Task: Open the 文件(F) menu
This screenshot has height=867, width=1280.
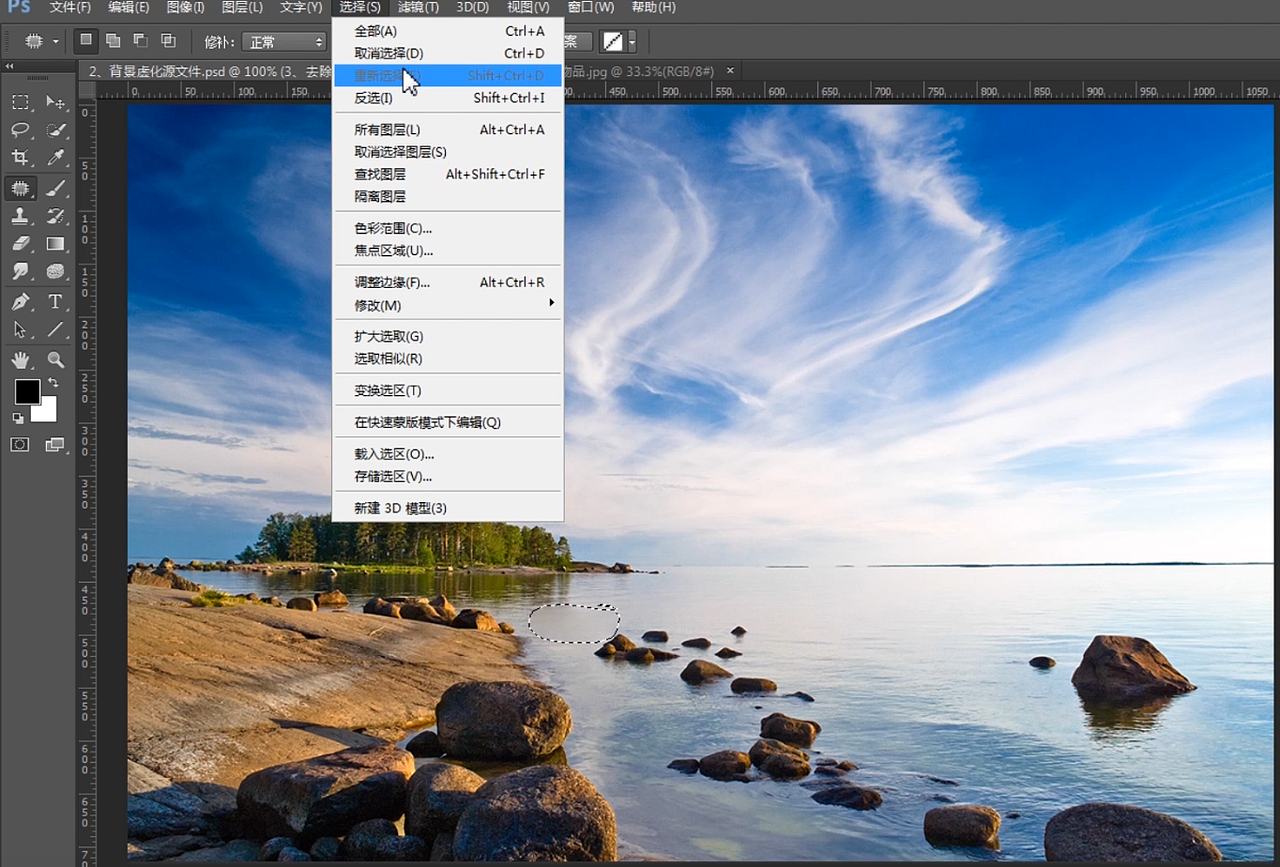Action: (x=70, y=7)
